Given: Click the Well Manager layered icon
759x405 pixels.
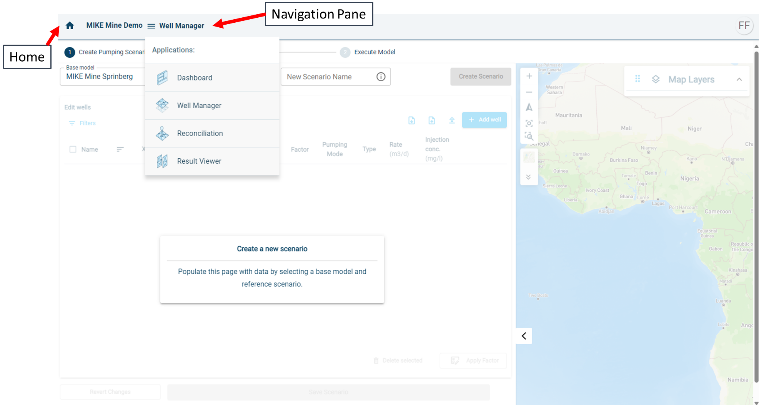Looking at the screenshot, I should click(x=162, y=105).
